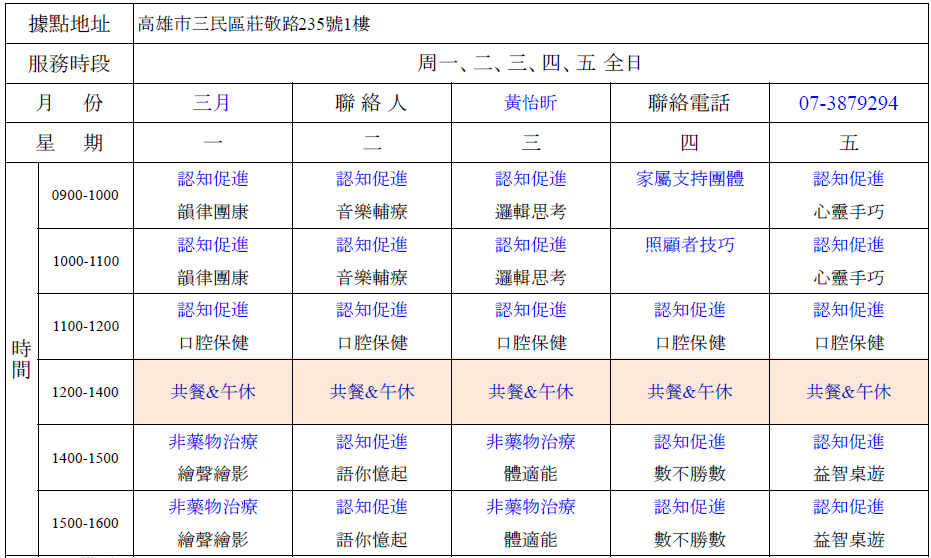Select the 時間 vertical label
This screenshot has height=558, width=931.
[21, 360]
